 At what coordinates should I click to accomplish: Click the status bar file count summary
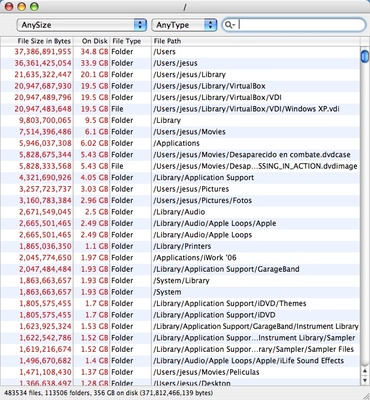click(108, 393)
